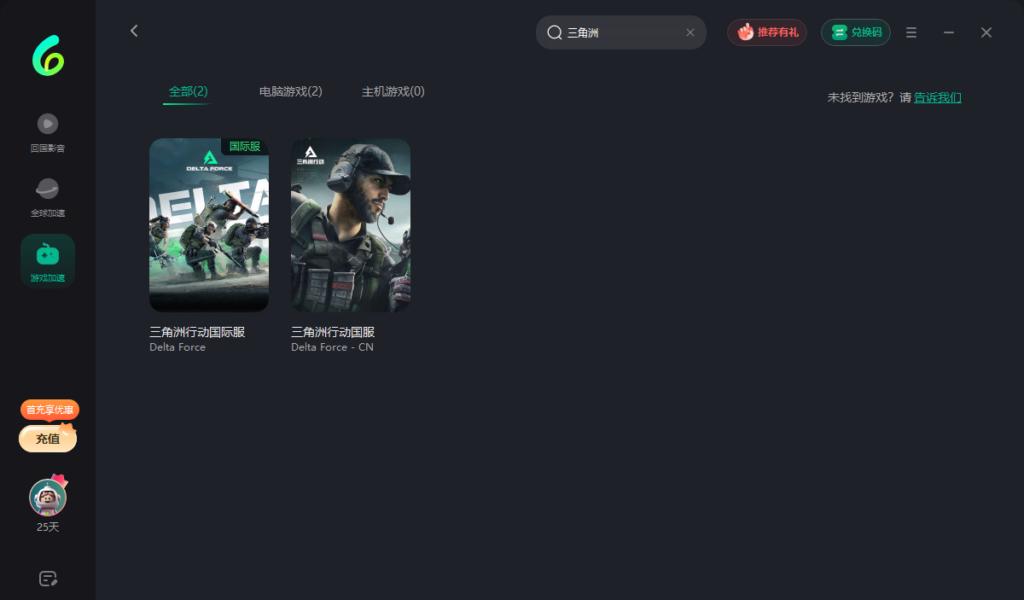The height and width of the screenshot is (600, 1024).
Task: Open the feedback note icon at sidebar bottom
Action: pos(48,578)
